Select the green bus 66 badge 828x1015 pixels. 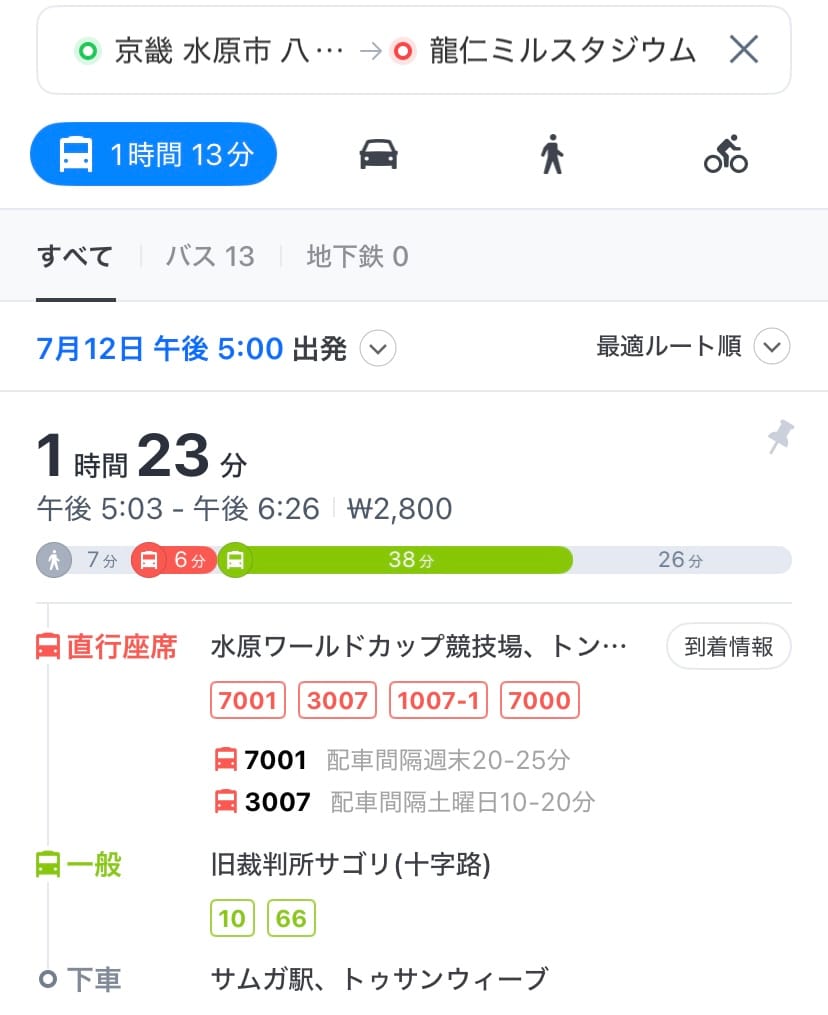click(291, 917)
